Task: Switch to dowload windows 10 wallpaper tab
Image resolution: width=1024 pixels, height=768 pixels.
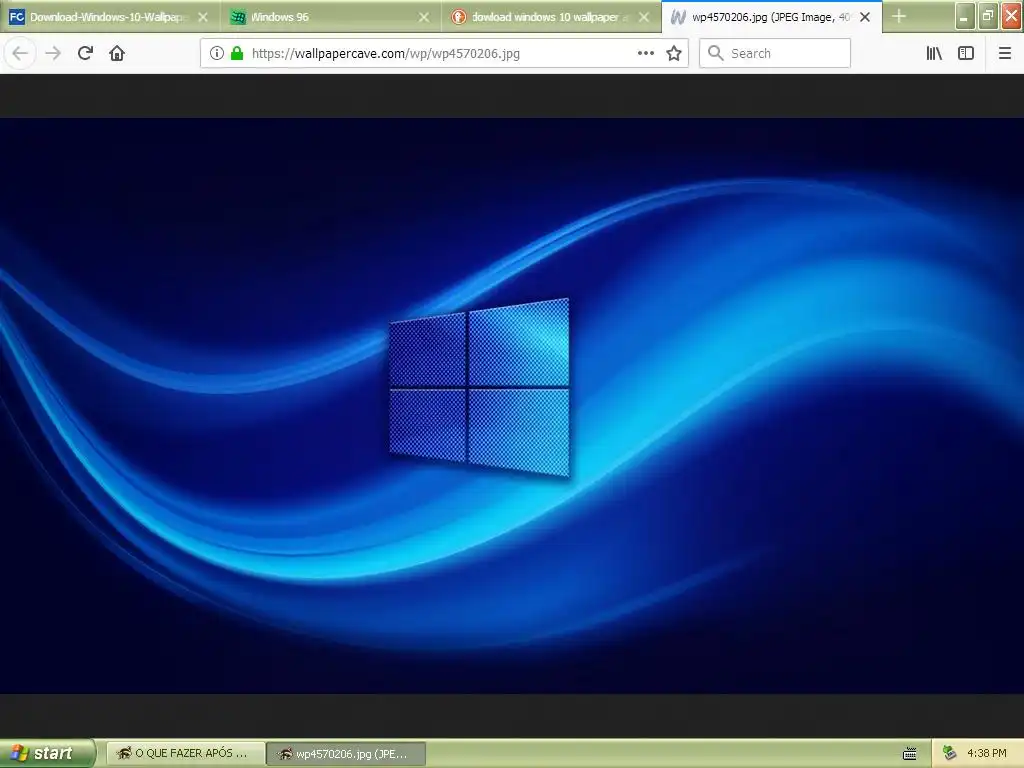Action: [551, 17]
